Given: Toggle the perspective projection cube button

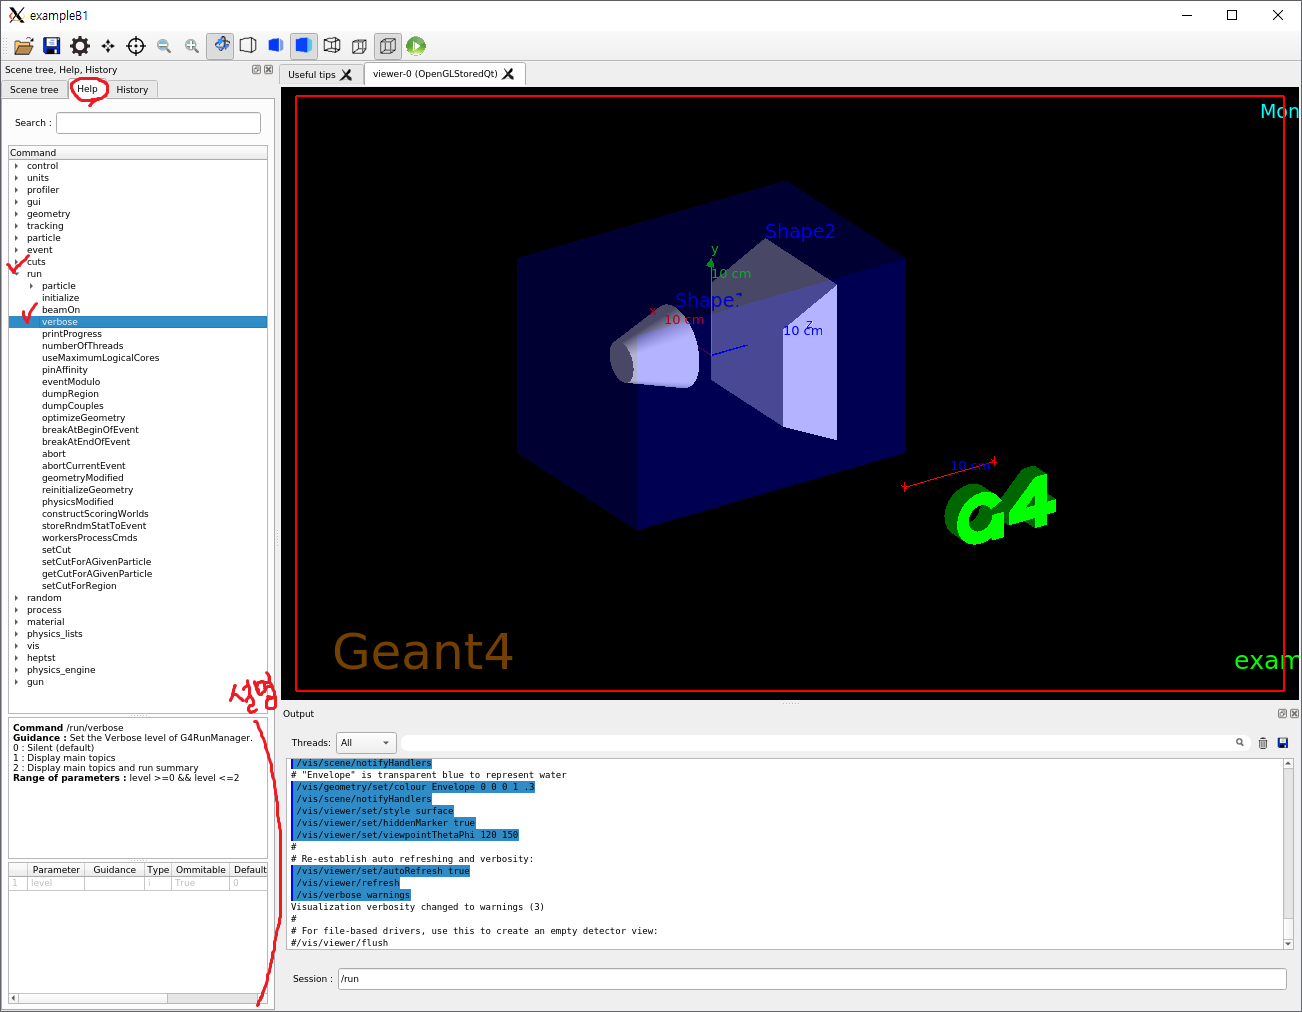Looking at the screenshot, I should click(332, 45).
